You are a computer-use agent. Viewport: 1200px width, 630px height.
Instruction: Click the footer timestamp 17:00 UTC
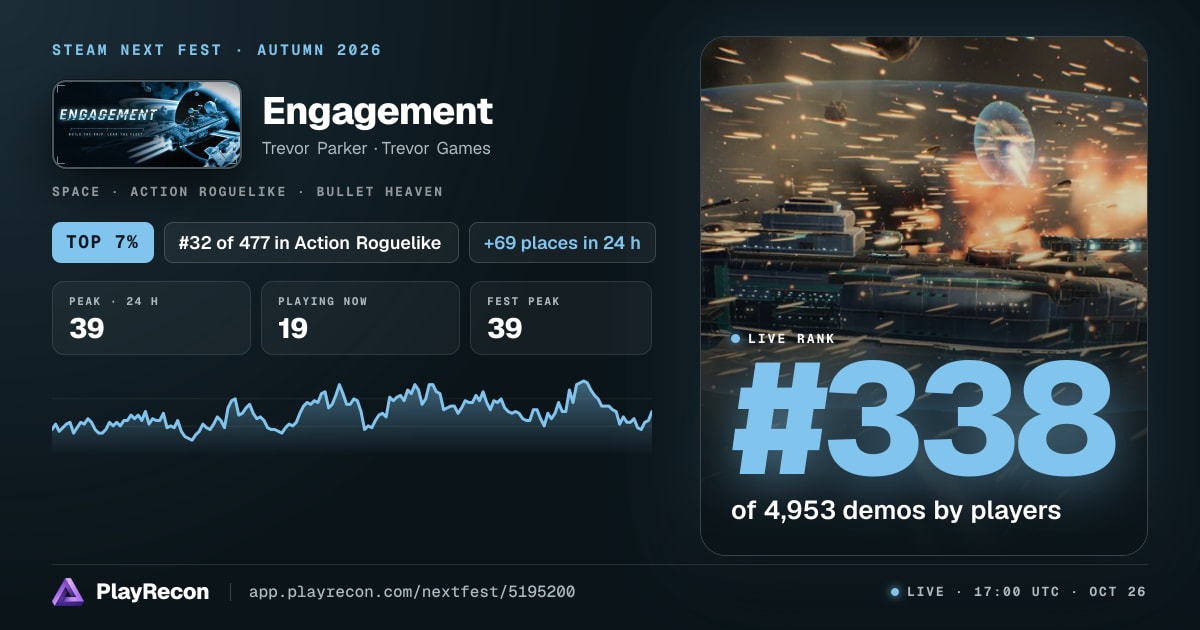[1015, 592]
